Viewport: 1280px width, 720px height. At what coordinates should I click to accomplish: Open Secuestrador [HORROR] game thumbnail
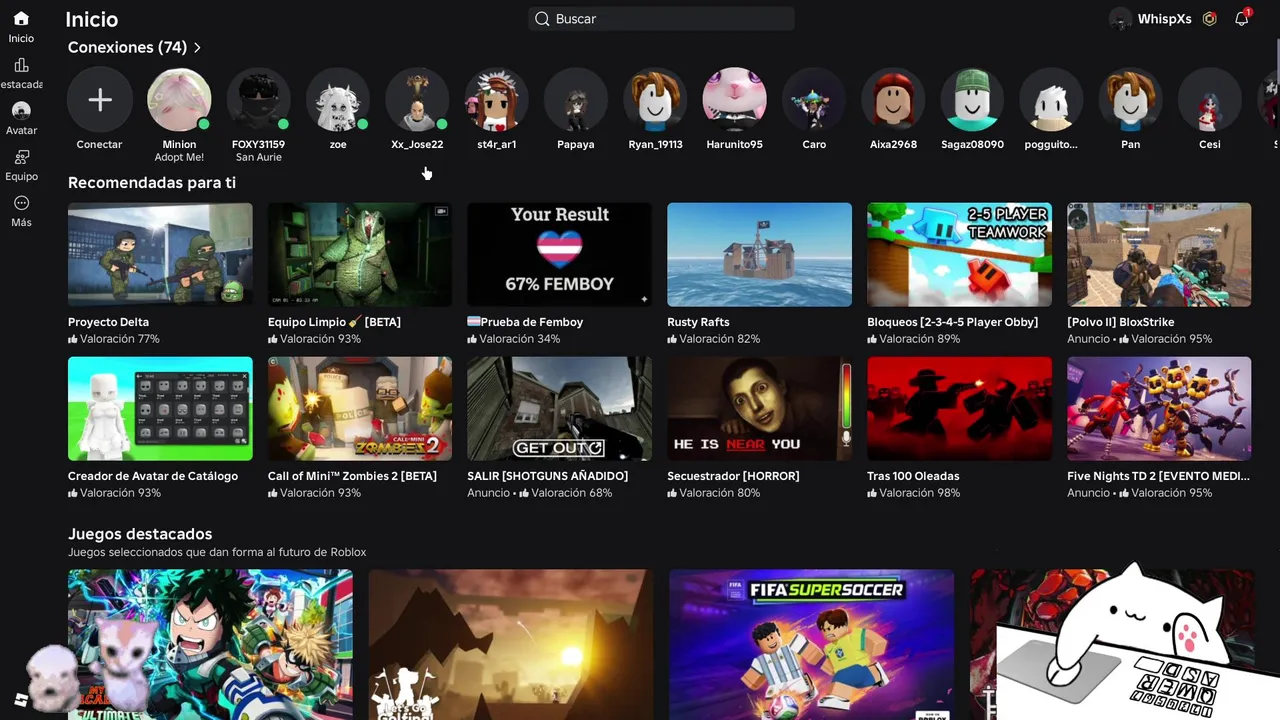tap(760, 409)
